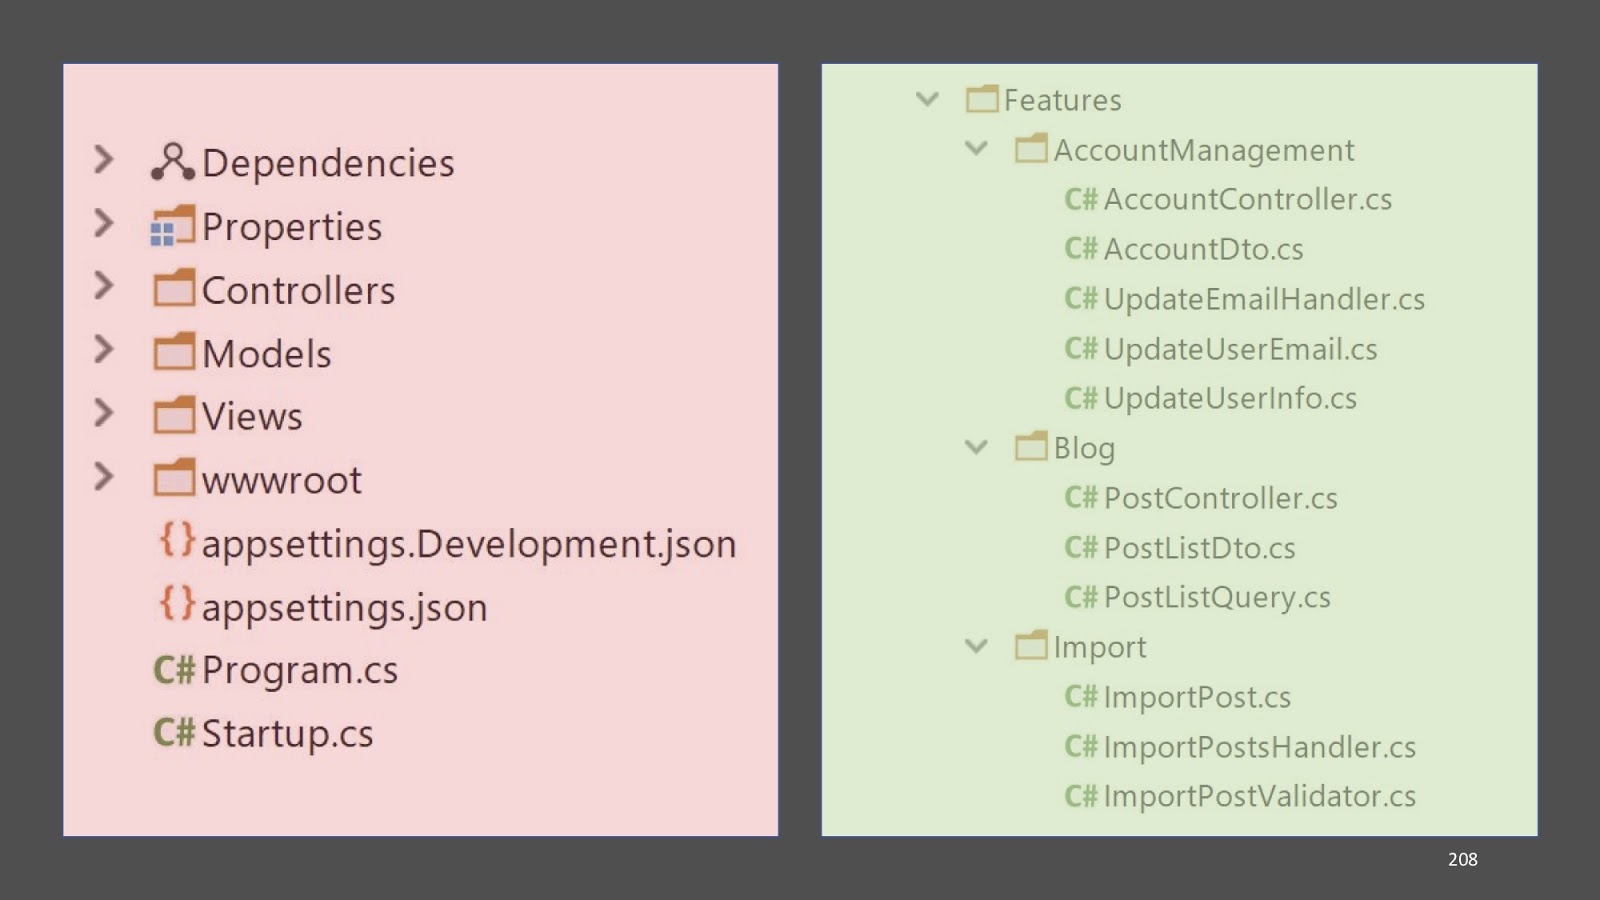Collapse the Import folder chevron
Screen dimensions: 1600x900
click(976, 646)
